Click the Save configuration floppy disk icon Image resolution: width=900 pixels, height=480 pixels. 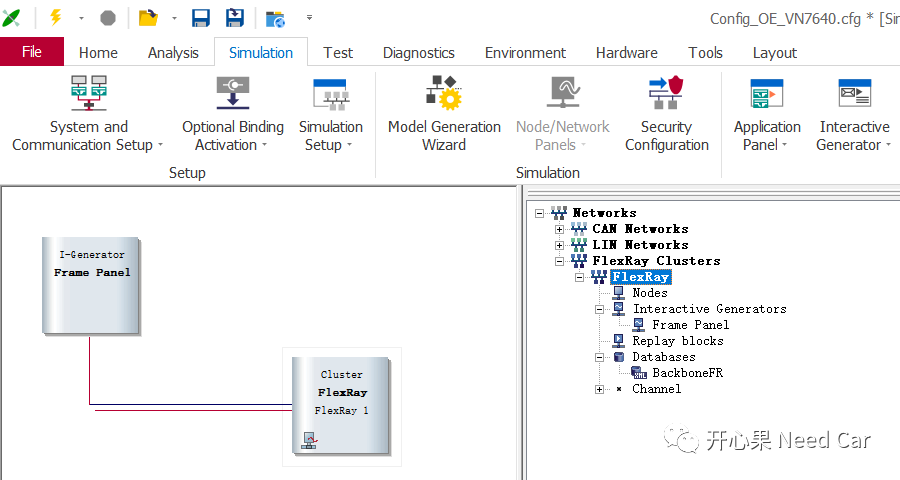201,18
